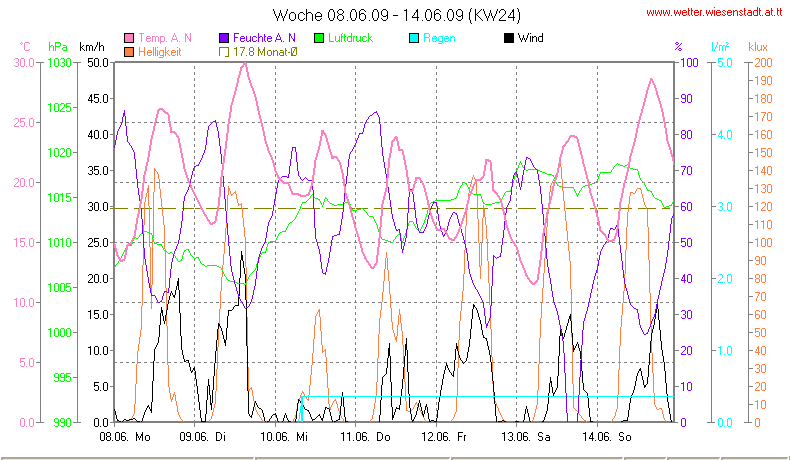Click the °C axis unit label
Viewport: 790px width, 460px height.
(25, 47)
